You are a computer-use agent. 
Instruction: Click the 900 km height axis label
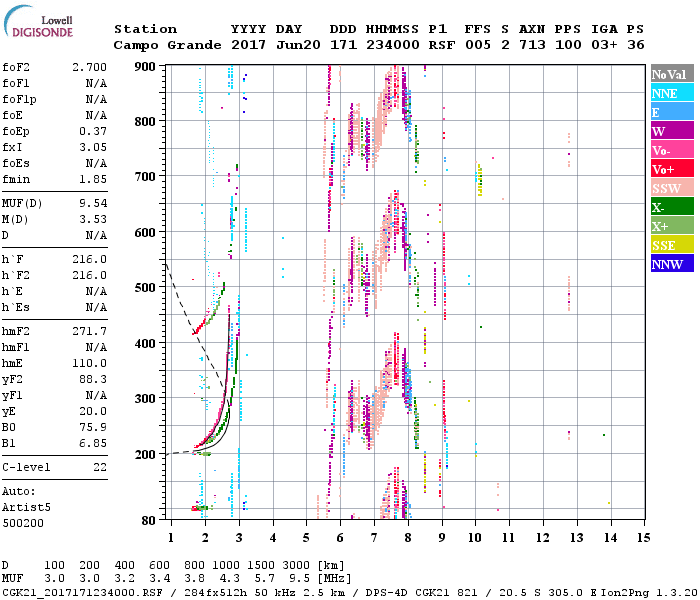[146, 67]
